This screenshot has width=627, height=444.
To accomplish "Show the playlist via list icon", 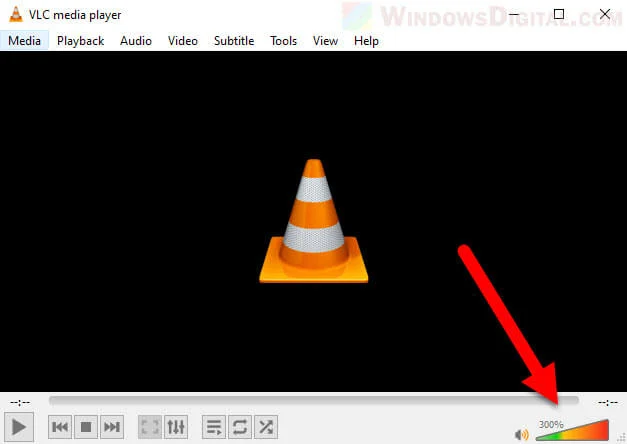I will [214, 427].
